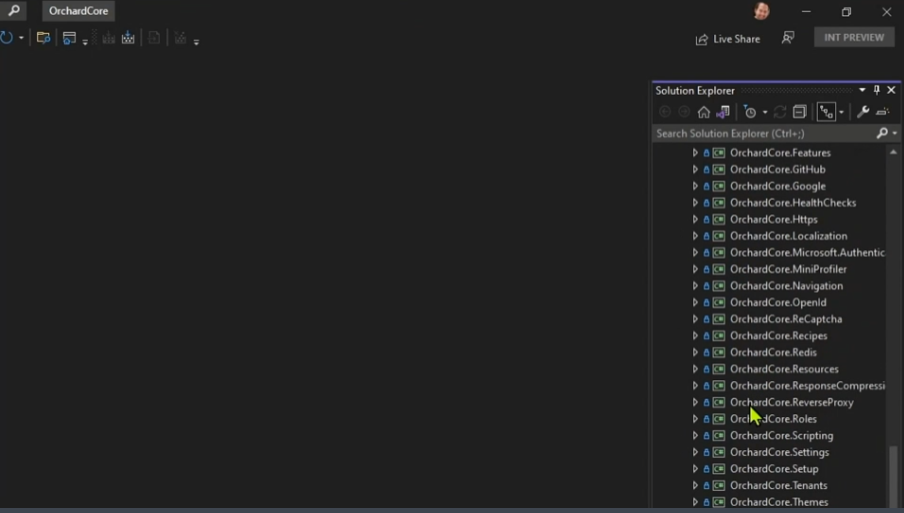Click the browser window home toolbar icon

[69, 38]
